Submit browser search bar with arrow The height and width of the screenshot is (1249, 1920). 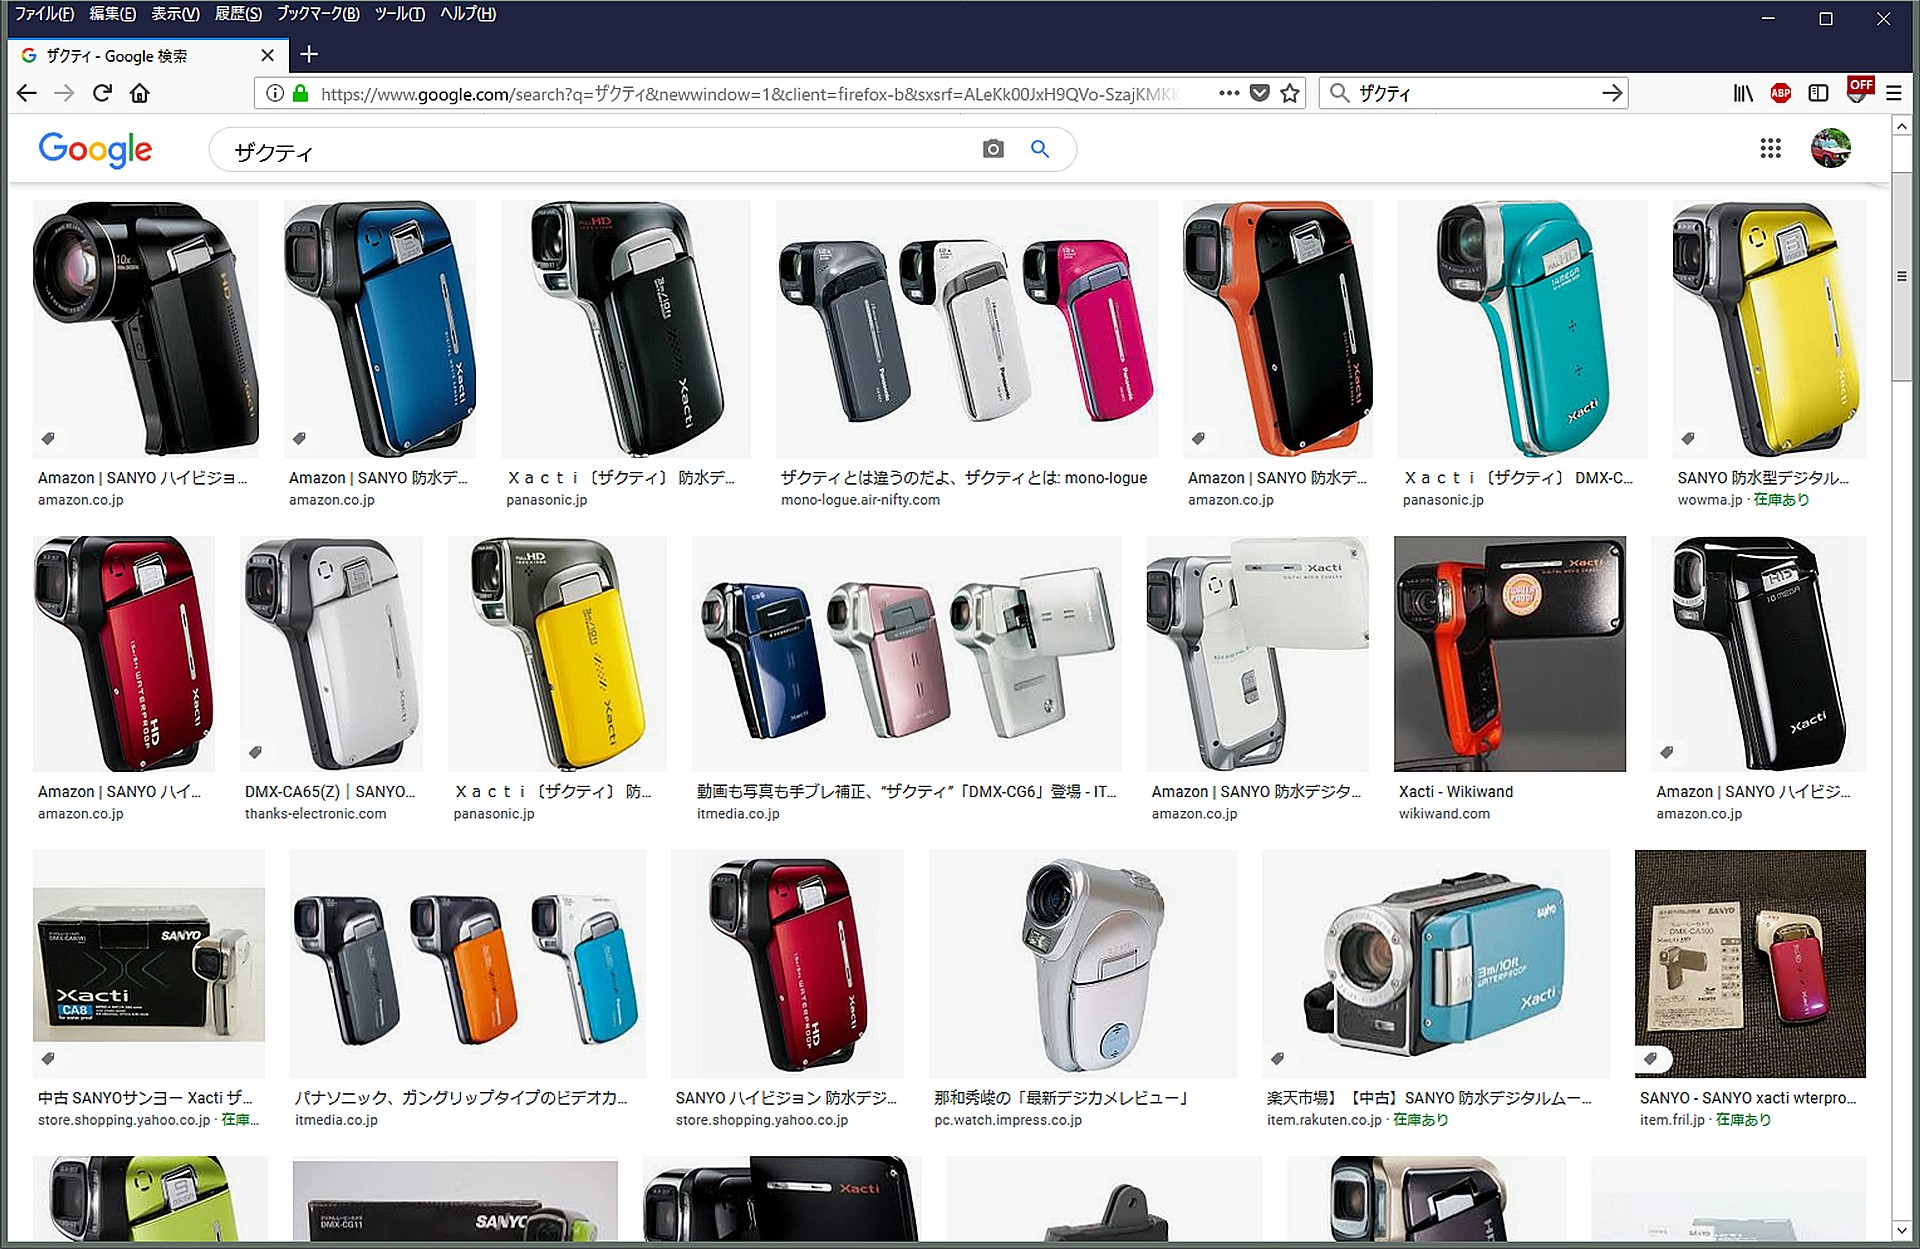(x=1611, y=93)
